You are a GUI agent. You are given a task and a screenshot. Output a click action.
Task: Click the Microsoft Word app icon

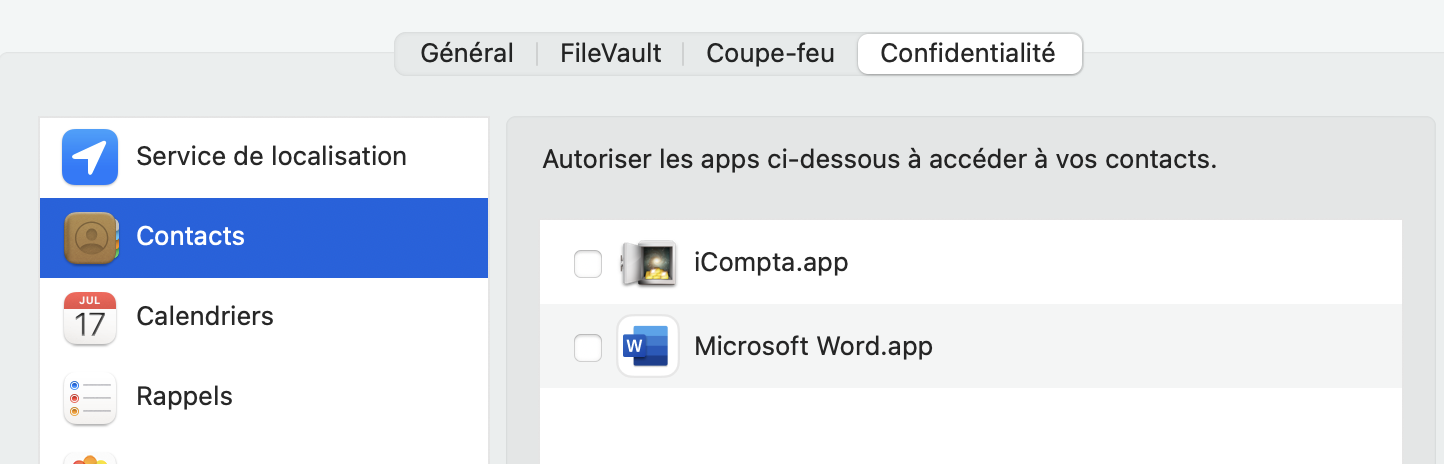[x=648, y=346]
